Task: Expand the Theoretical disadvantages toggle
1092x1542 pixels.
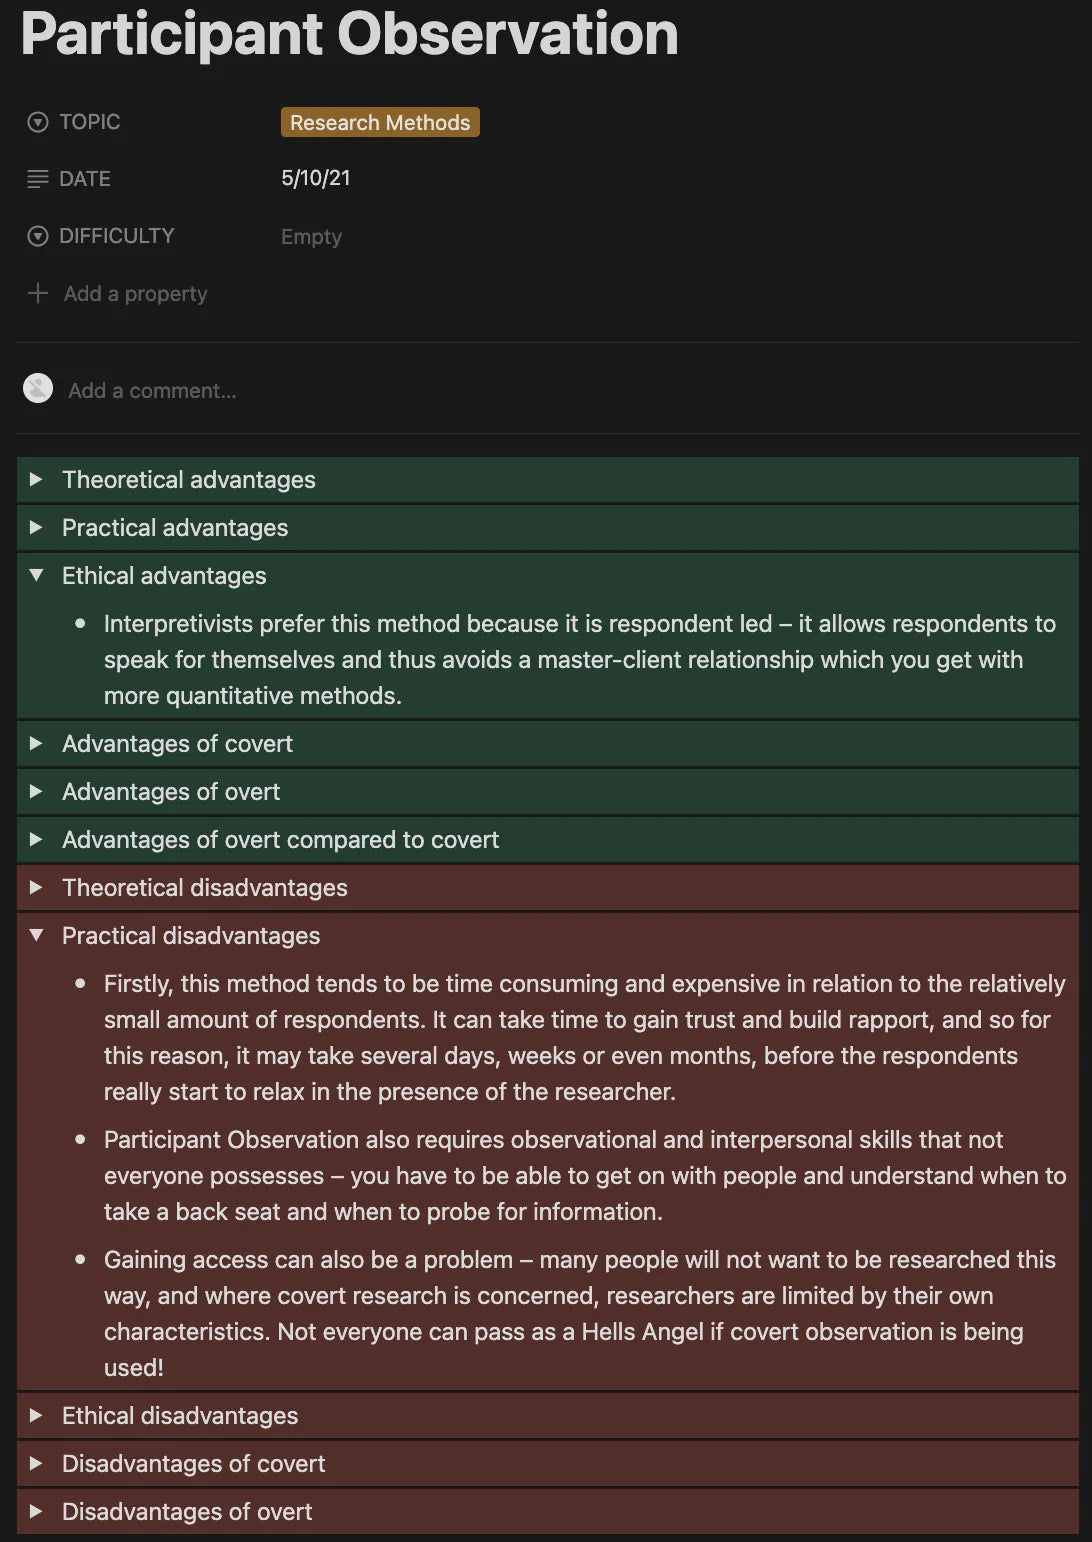Action: (36, 887)
